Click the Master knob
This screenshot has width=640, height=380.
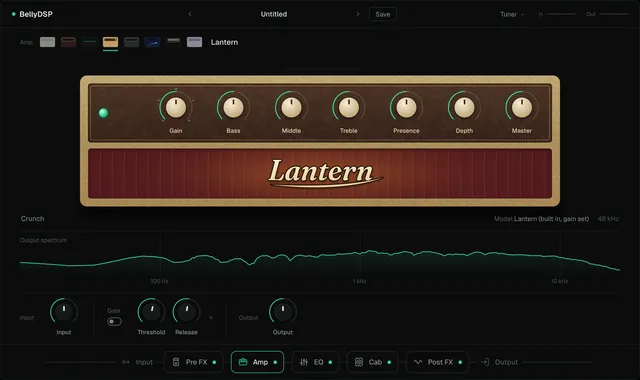pos(522,107)
